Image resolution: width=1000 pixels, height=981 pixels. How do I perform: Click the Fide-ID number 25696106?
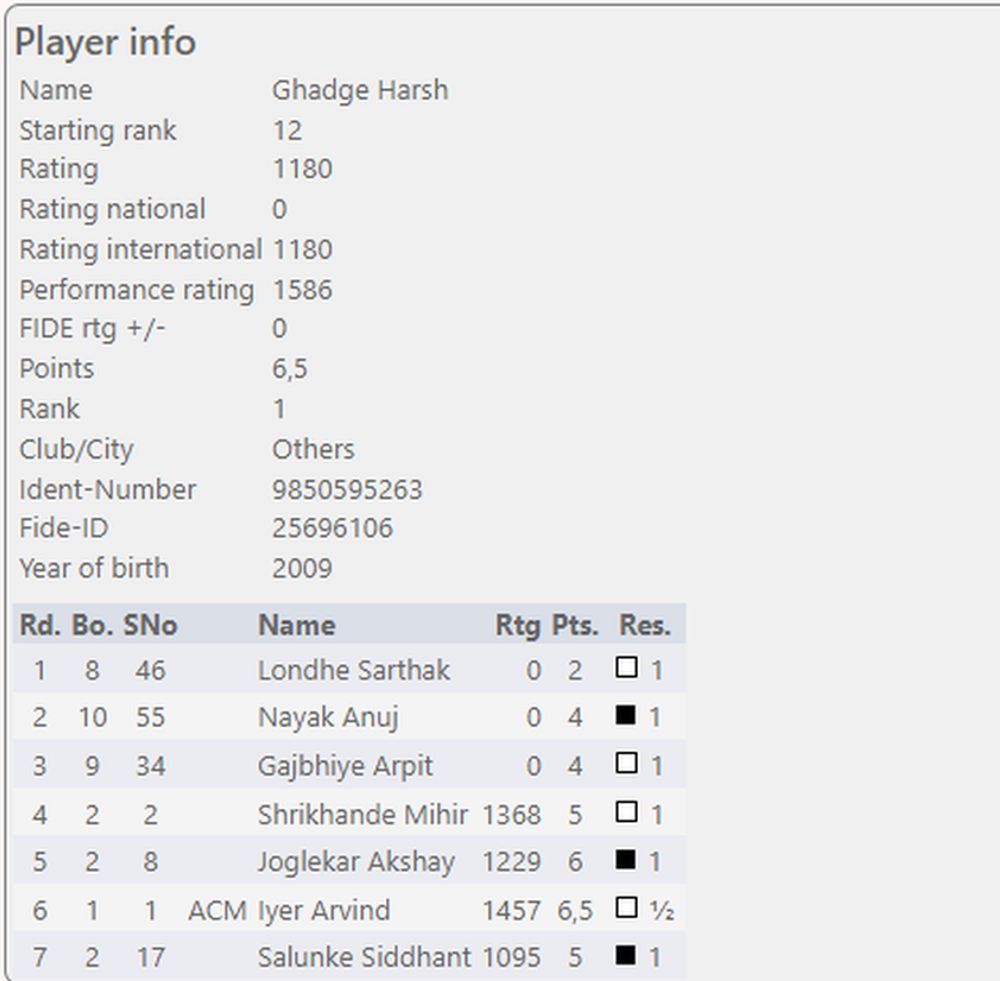coord(332,528)
